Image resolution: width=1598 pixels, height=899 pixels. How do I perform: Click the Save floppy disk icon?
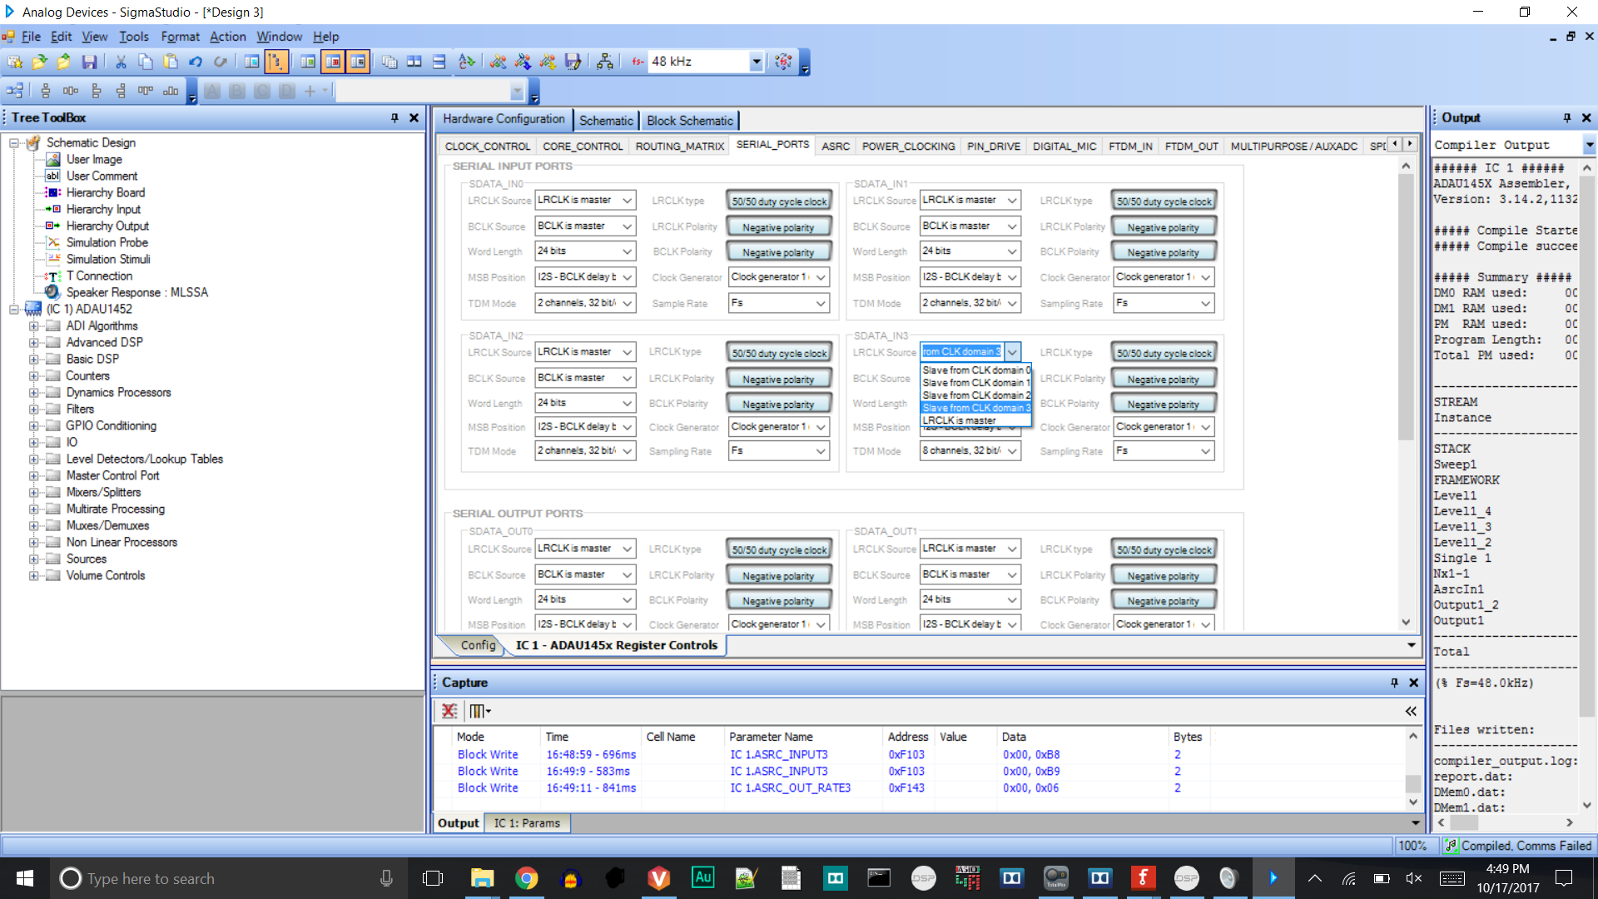[x=89, y=62]
